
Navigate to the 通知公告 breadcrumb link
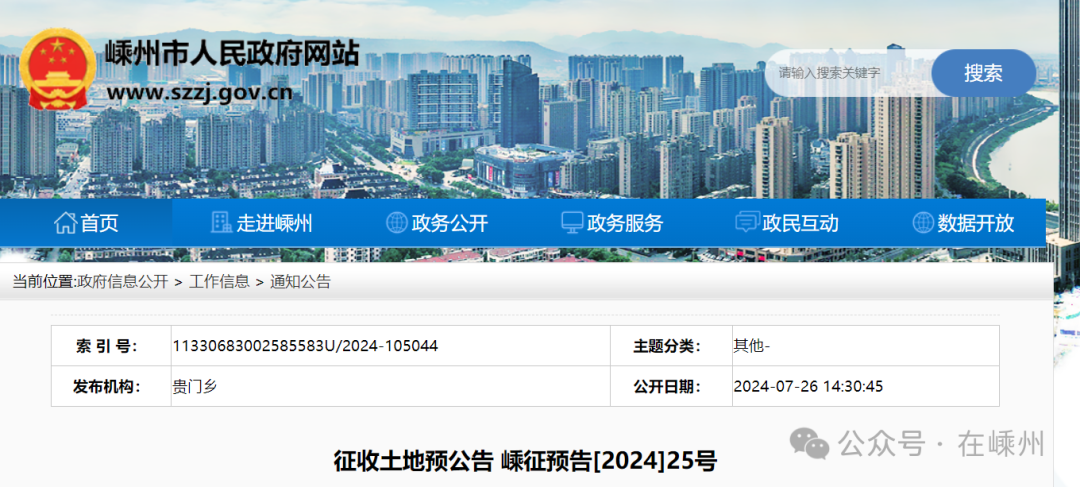click(300, 282)
